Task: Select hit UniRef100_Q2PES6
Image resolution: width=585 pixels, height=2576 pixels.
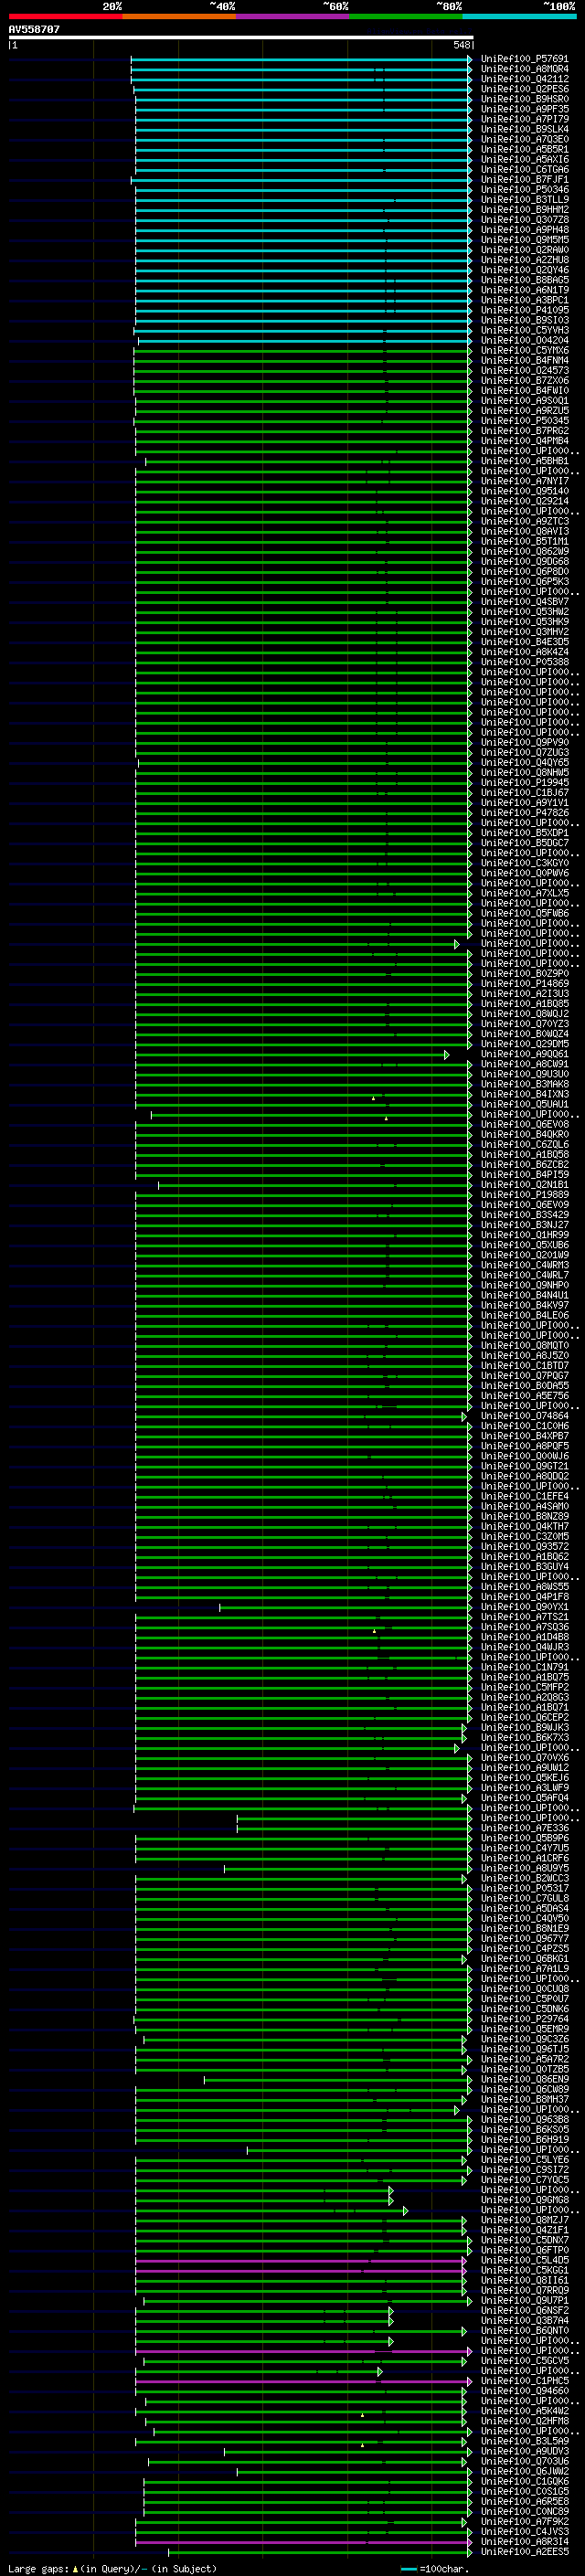Action: coord(524,90)
